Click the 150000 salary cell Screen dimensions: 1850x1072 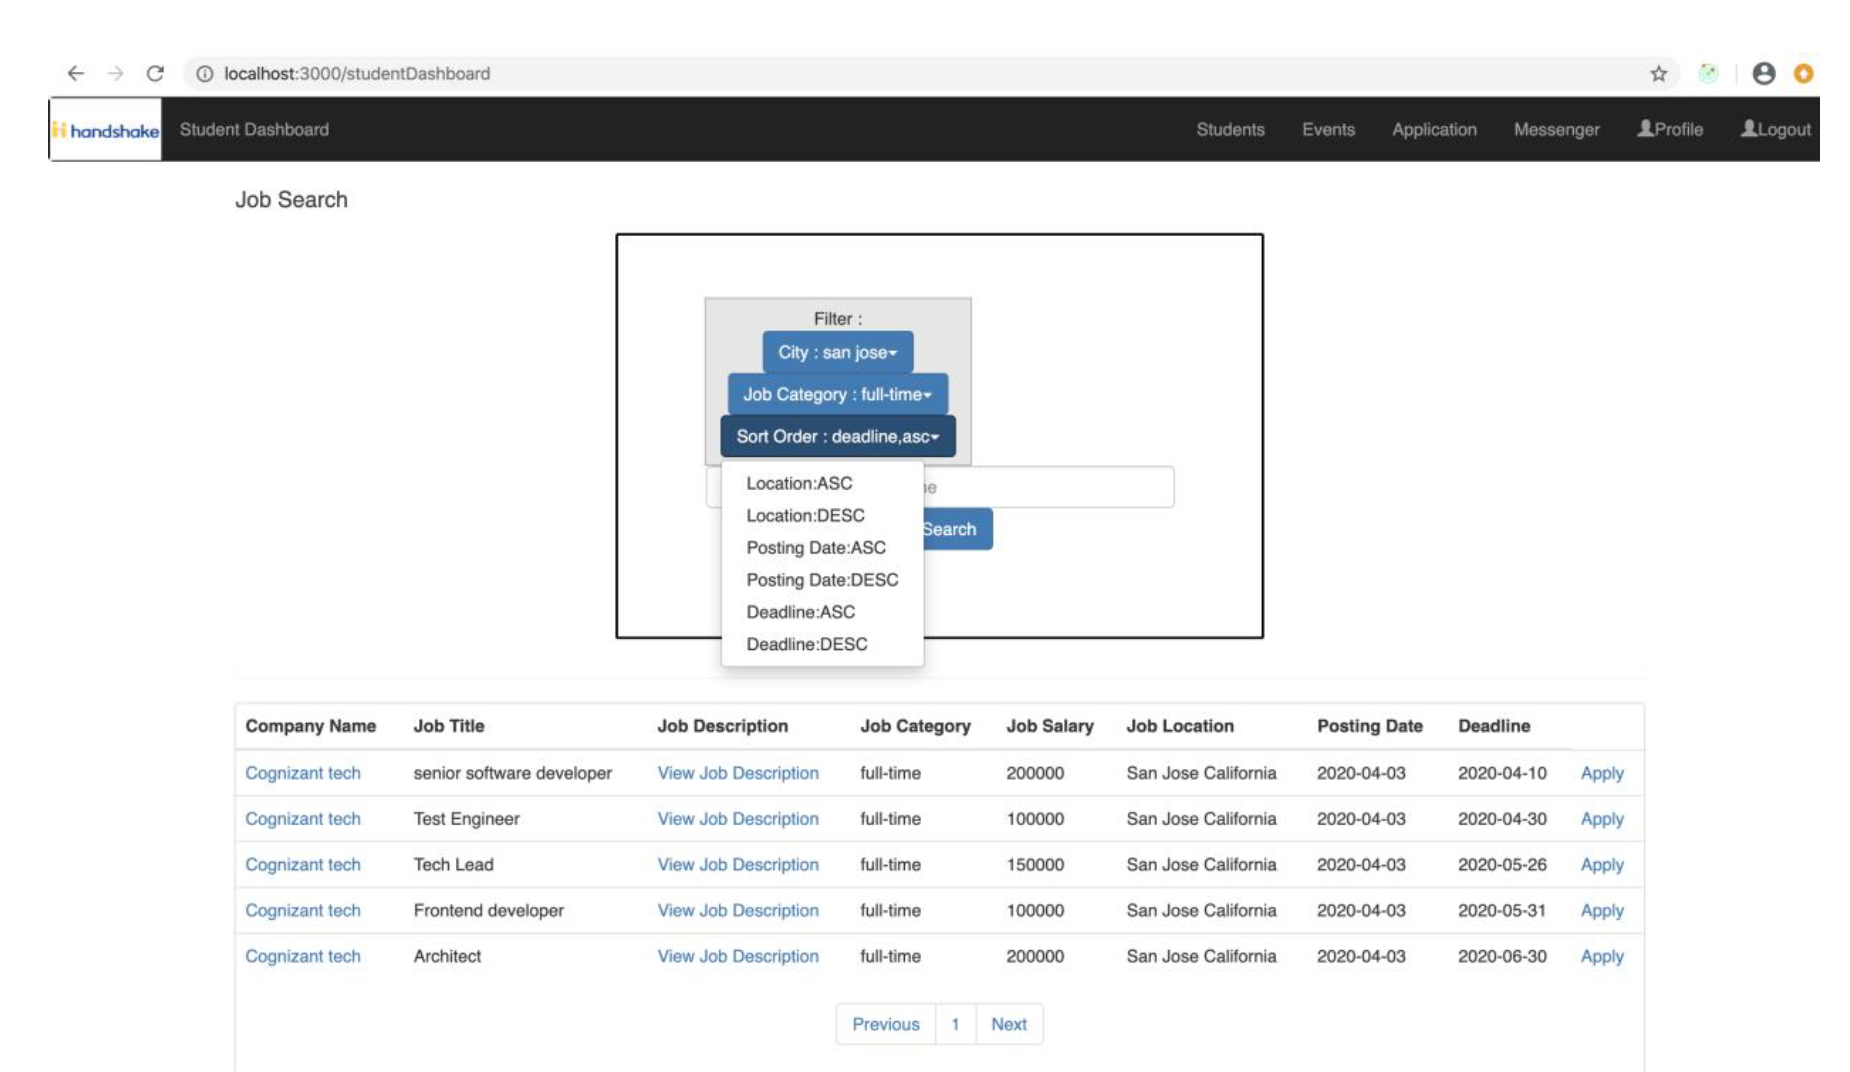[x=1035, y=864]
